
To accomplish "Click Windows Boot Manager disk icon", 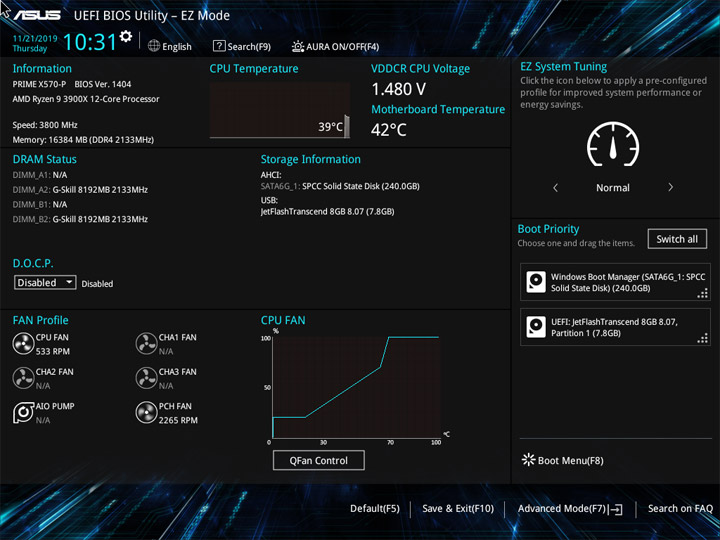I will click(536, 282).
